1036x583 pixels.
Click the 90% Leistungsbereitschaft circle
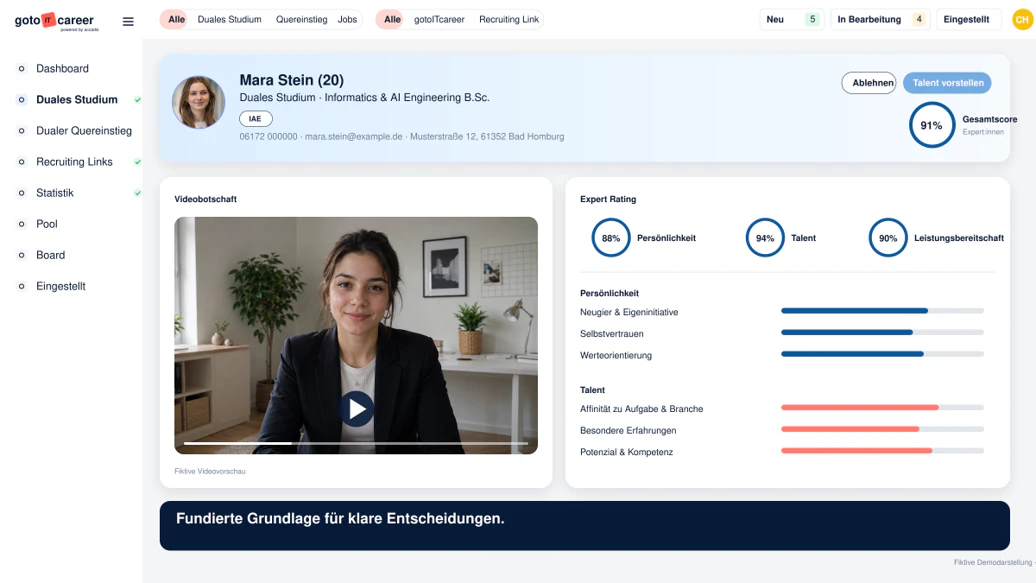point(887,238)
